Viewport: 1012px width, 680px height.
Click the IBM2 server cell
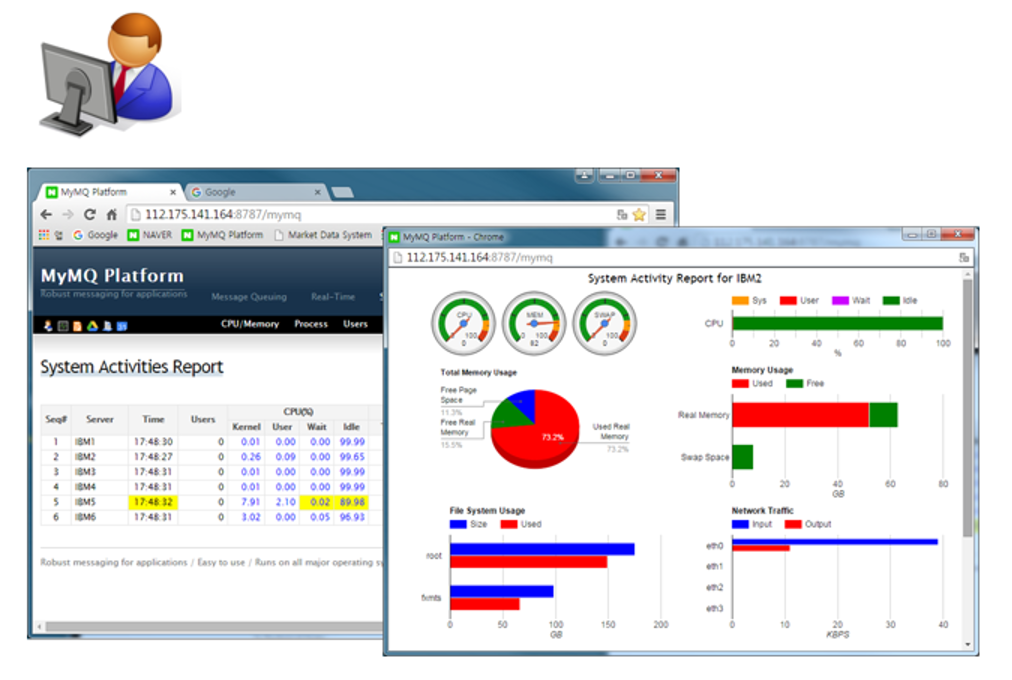pyautogui.click(x=99, y=457)
